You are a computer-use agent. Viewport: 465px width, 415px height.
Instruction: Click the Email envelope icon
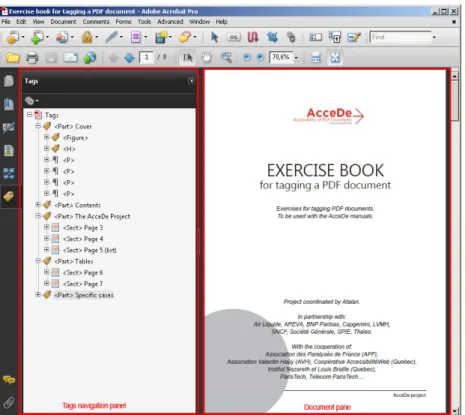click(71, 58)
